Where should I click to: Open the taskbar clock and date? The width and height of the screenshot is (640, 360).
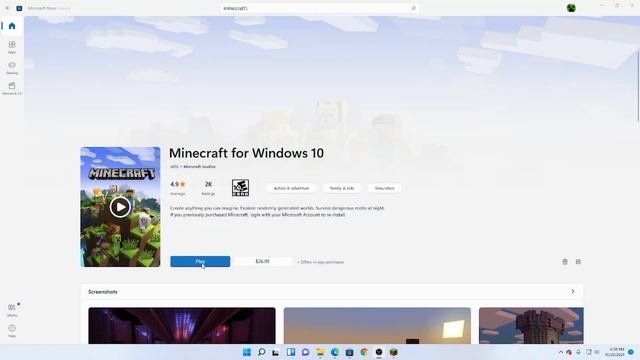614,352
